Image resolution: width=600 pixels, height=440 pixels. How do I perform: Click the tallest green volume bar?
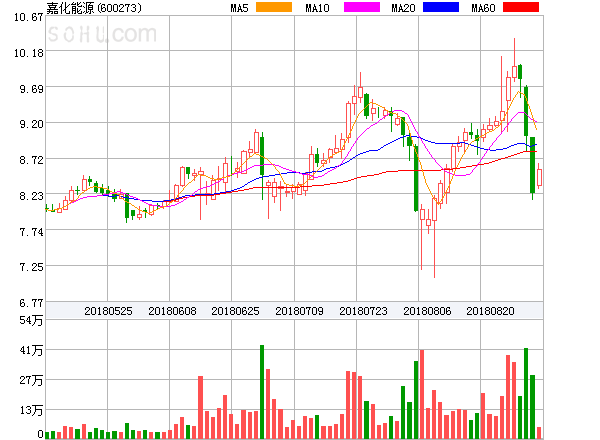262,392
